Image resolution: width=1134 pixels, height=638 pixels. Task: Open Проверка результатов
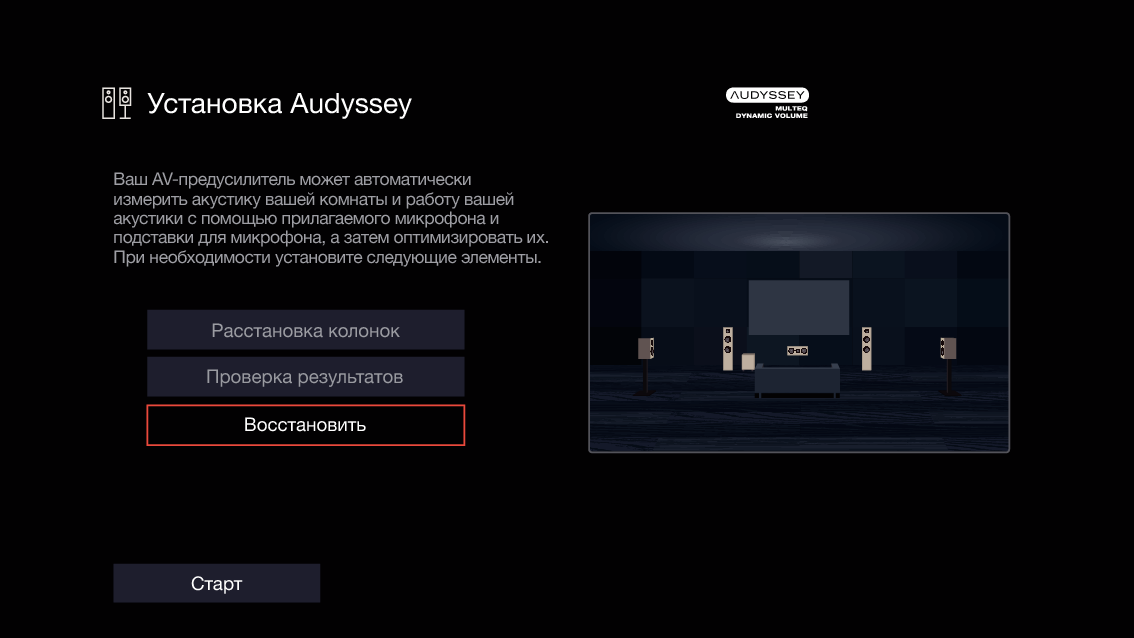(x=305, y=377)
